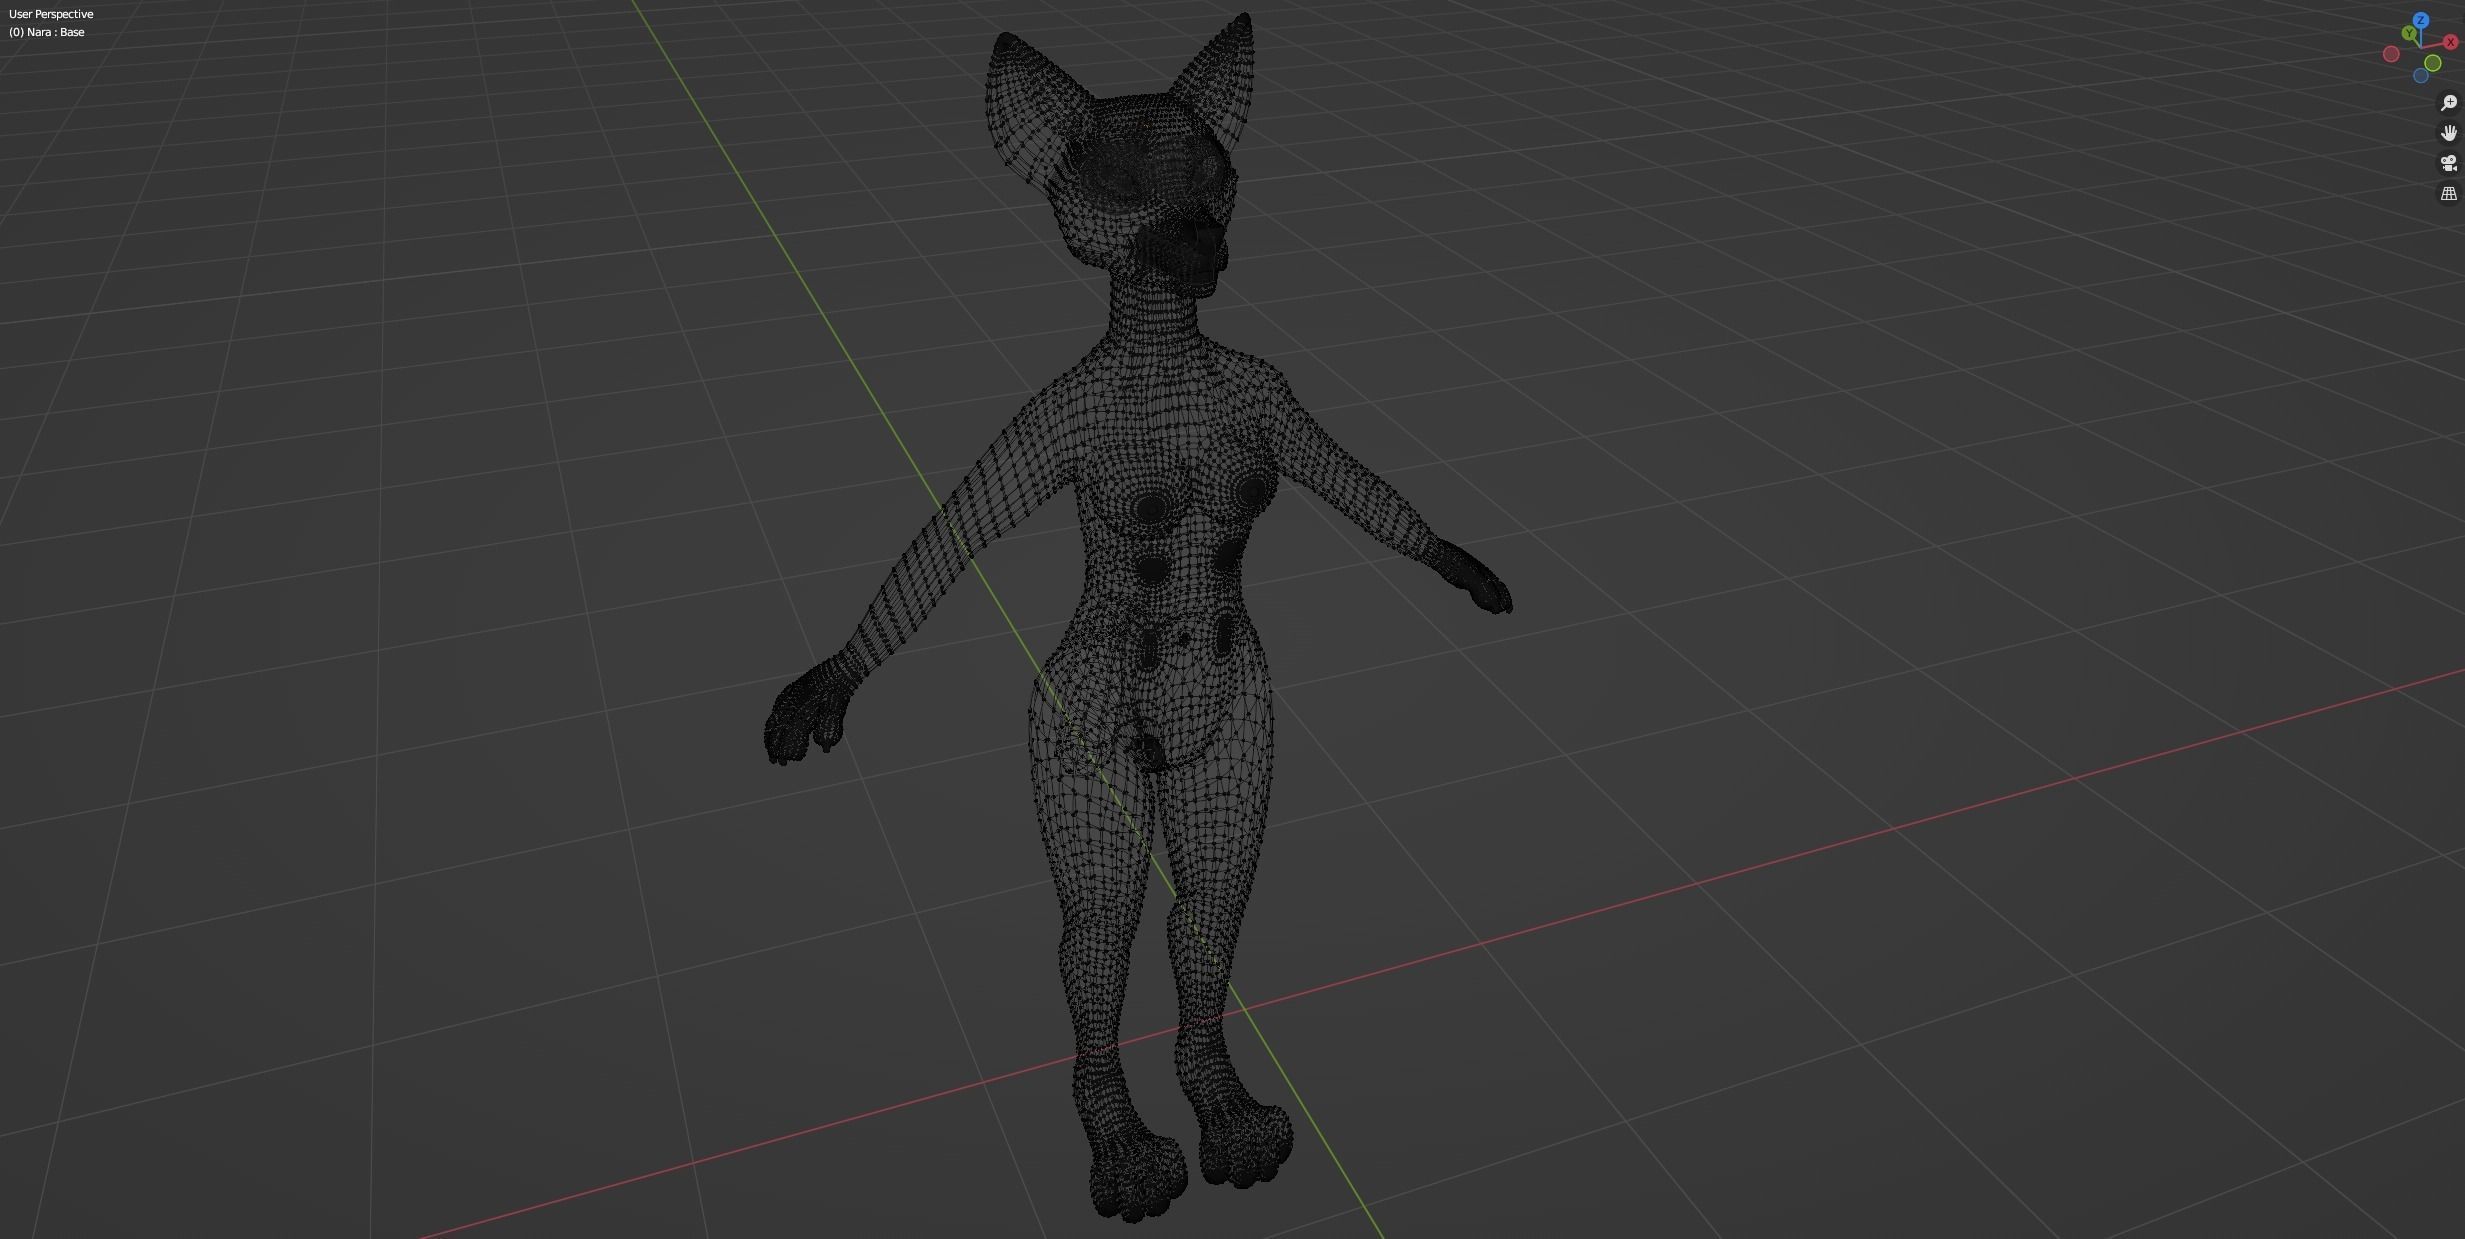Click the 'User Perspective' viewport label
Viewport: 2465px width, 1239px height.
click(x=51, y=14)
